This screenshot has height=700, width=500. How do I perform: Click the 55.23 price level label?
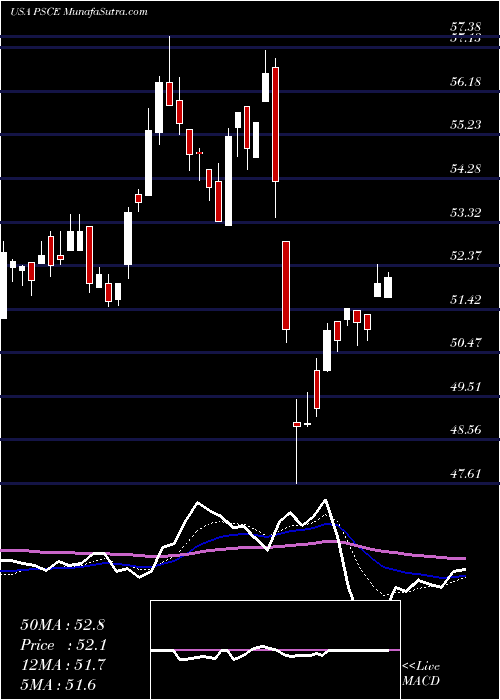pyautogui.click(x=466, y=125)
